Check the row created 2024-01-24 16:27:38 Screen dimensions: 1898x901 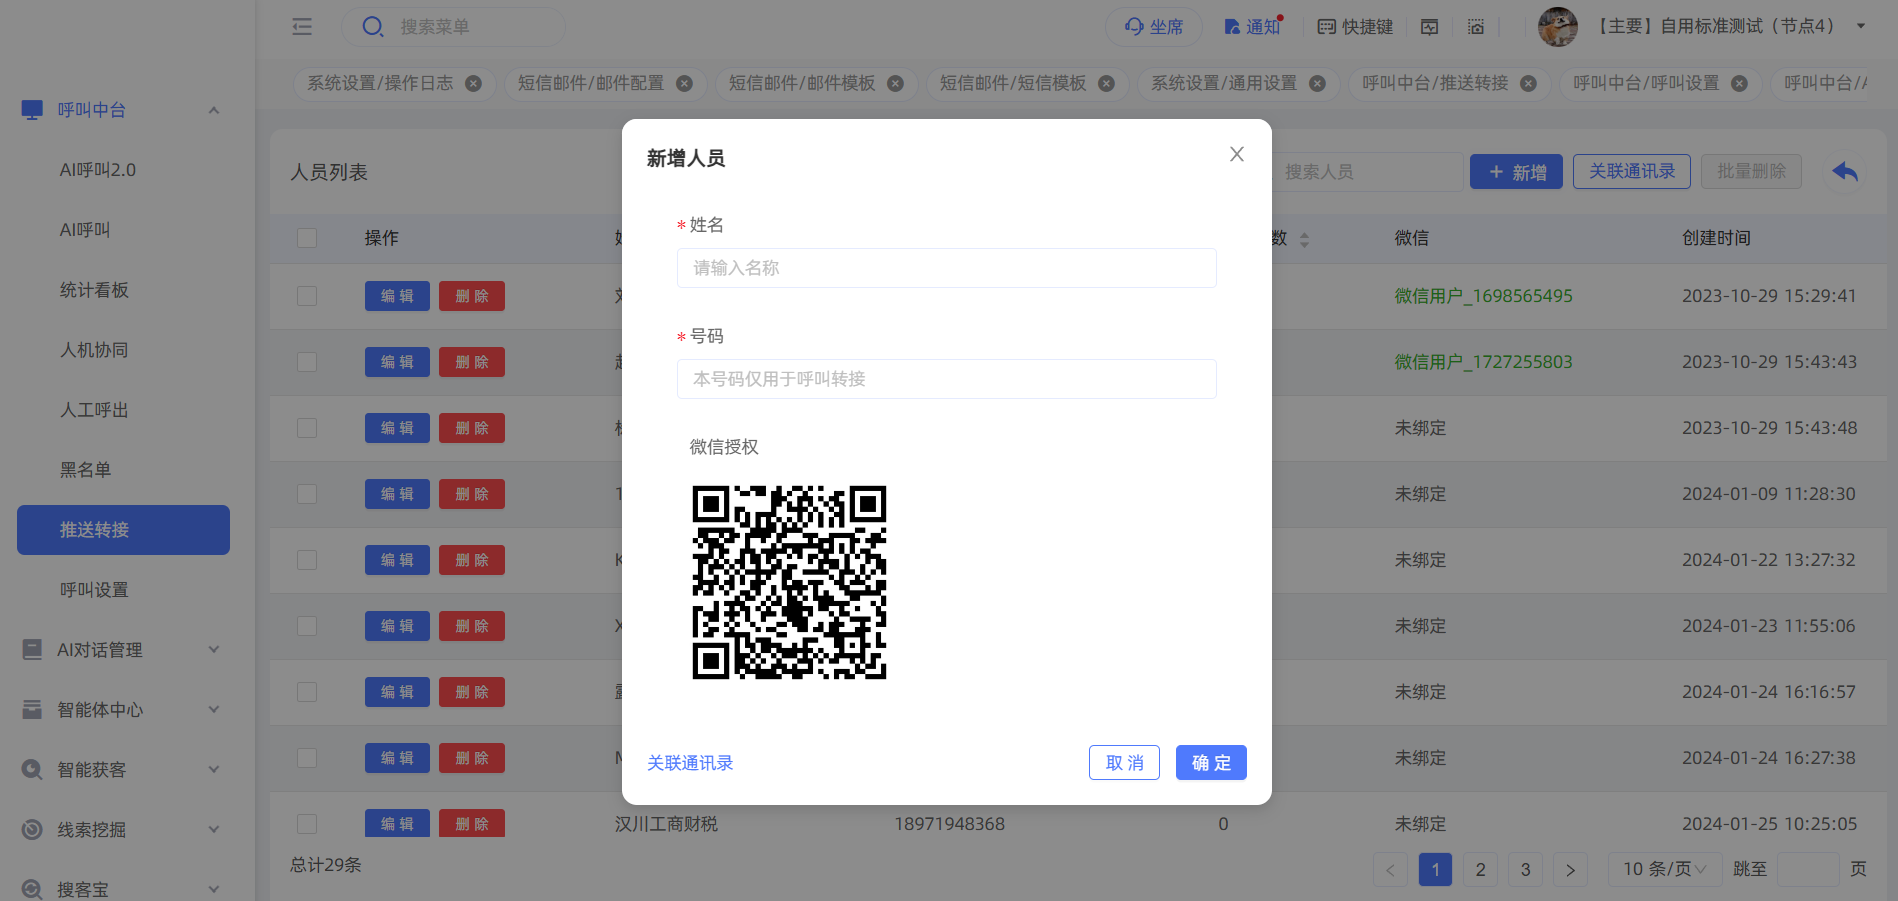click(307, 758)
